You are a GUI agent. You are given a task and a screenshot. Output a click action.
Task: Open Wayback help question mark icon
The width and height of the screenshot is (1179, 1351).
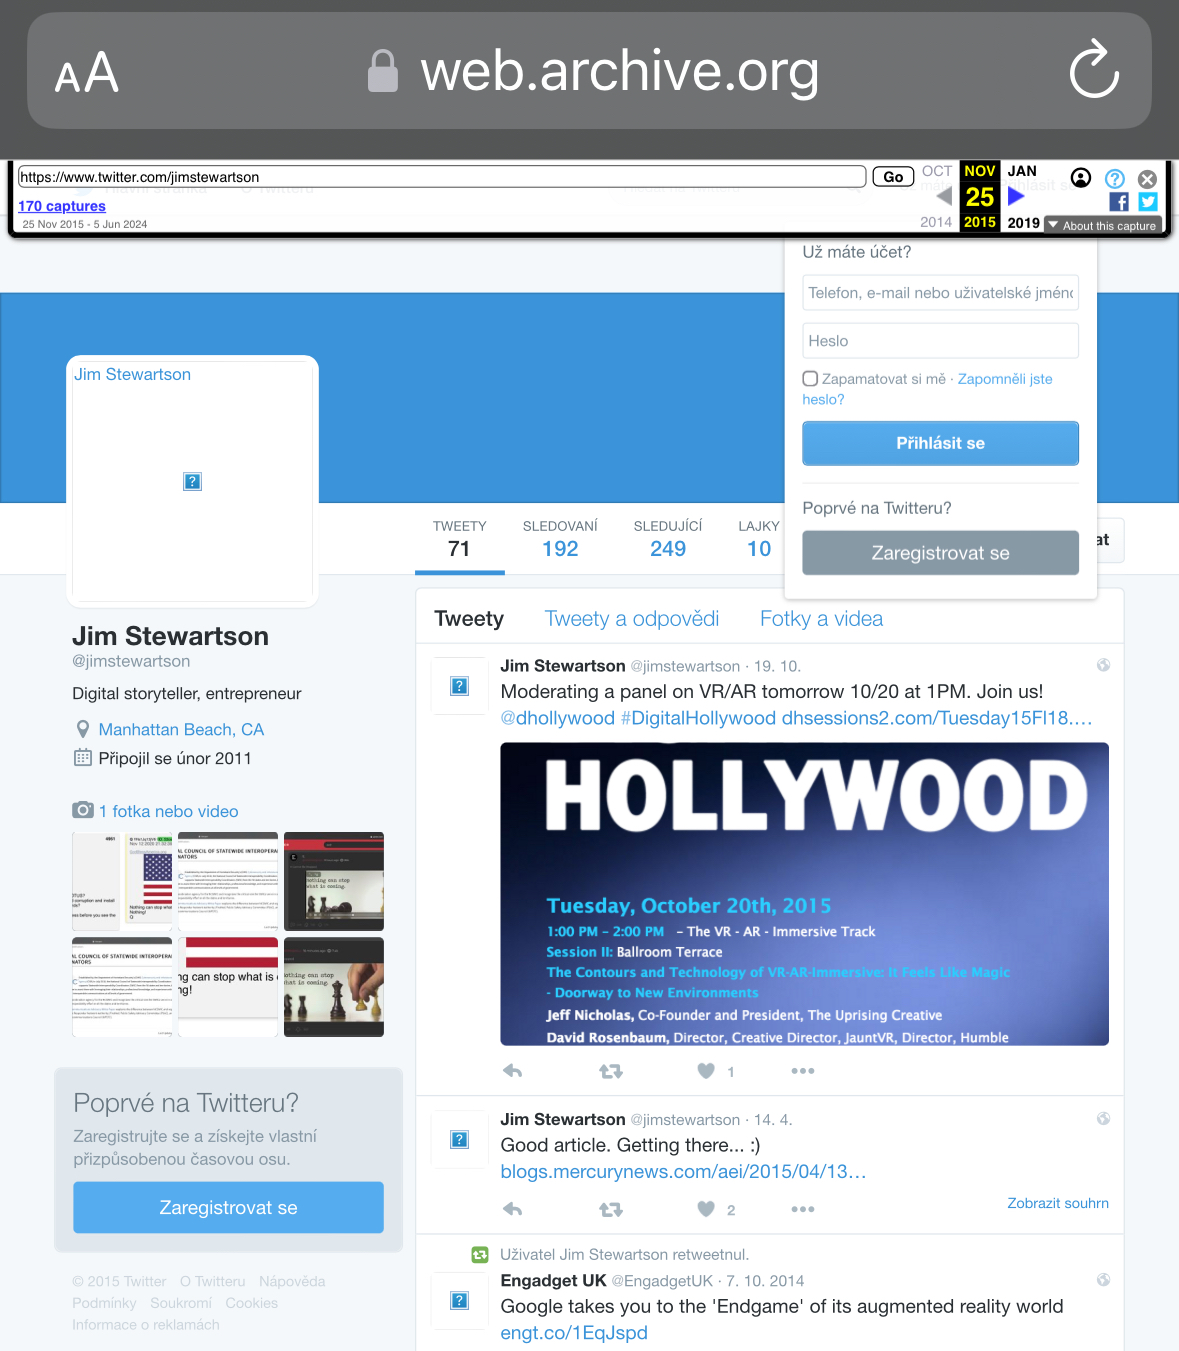tap(1115, 178)
